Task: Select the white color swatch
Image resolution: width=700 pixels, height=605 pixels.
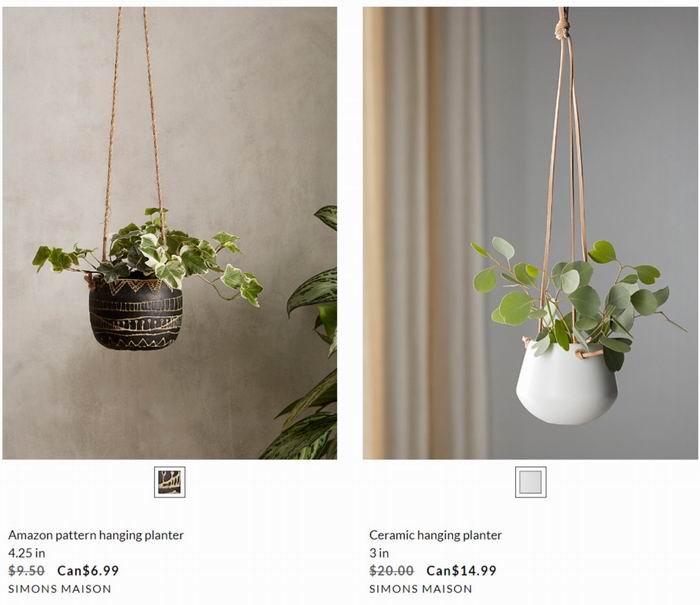Action: 530,482
